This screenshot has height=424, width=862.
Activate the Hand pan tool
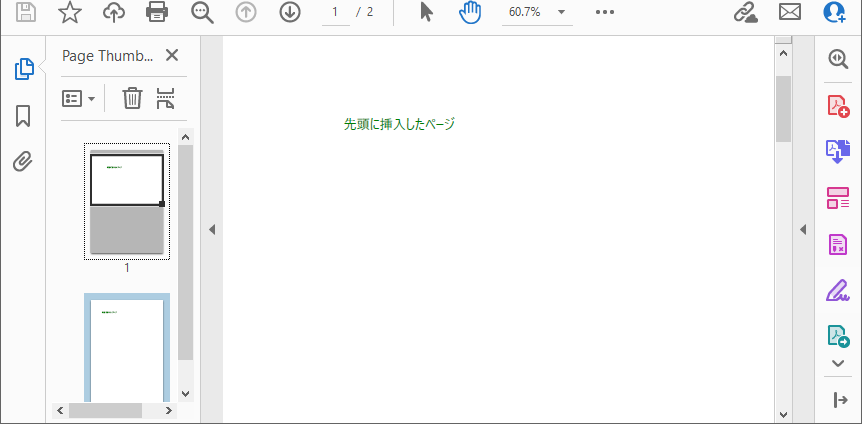click(x=470, y=12)
